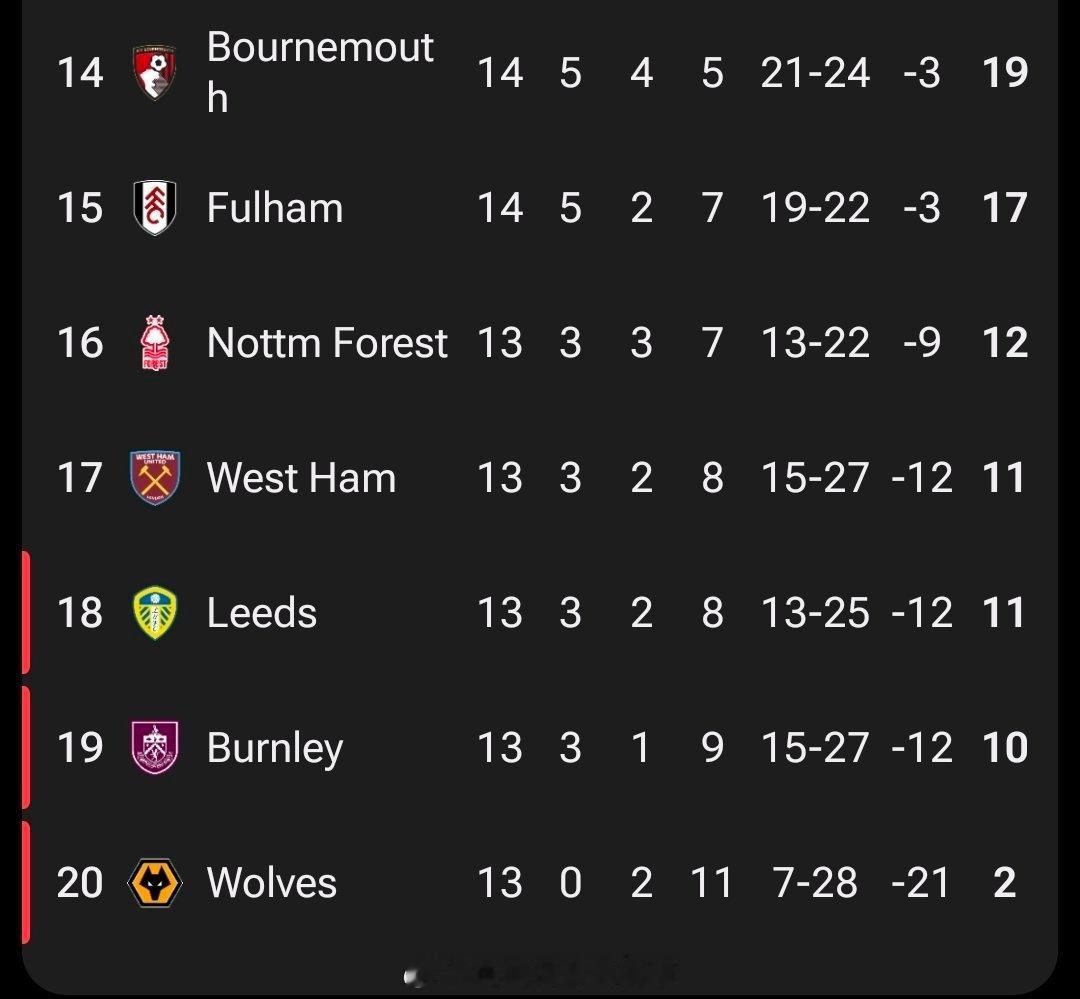Image resolution: width=1080 pixels, height=999 pixels.
Task: Open the Bournemouth team name
Action: tap(320, 72)
